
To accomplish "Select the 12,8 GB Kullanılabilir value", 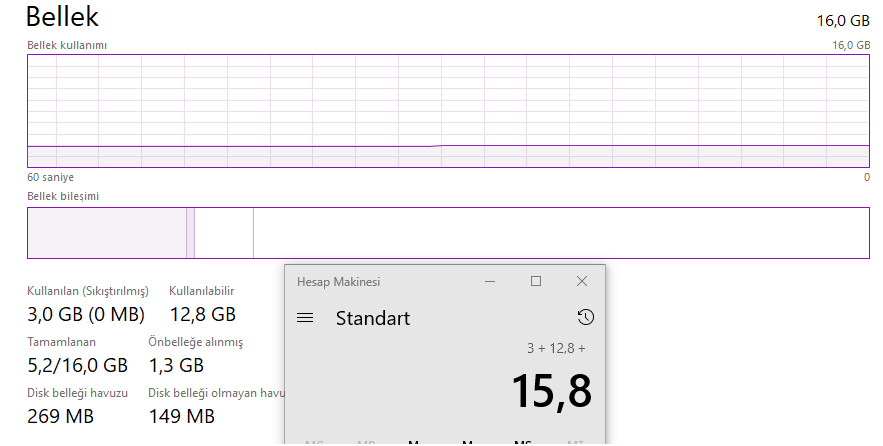I will pyautogui.click(x=202, y=314).
